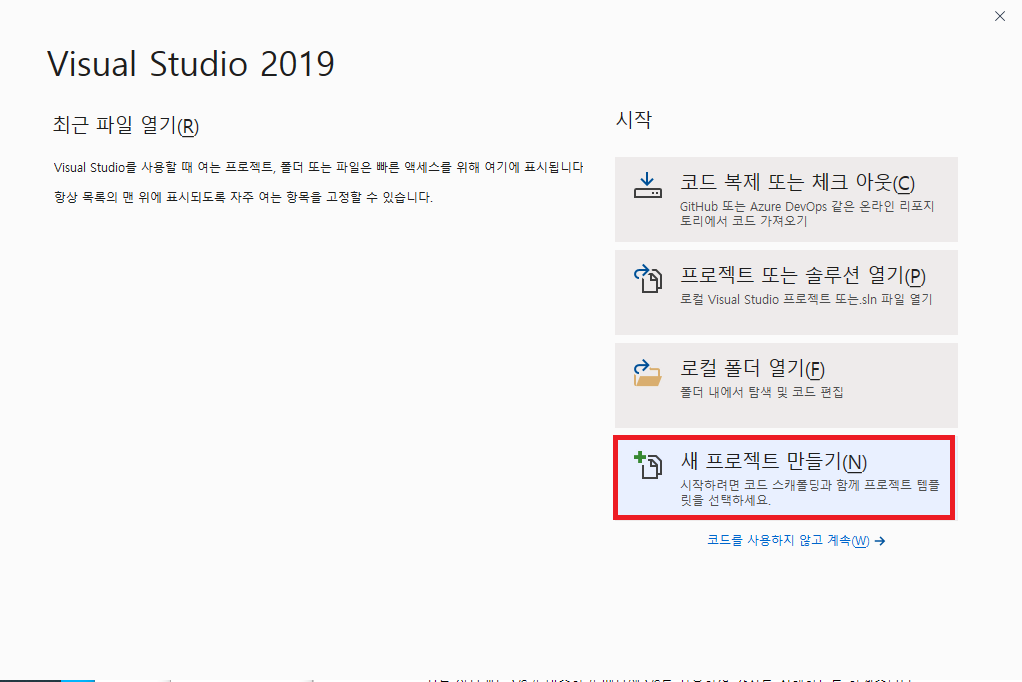This screenshot has width=1022, height=682.
Task: Click the open project or solution icon
Action: point(647,278)
